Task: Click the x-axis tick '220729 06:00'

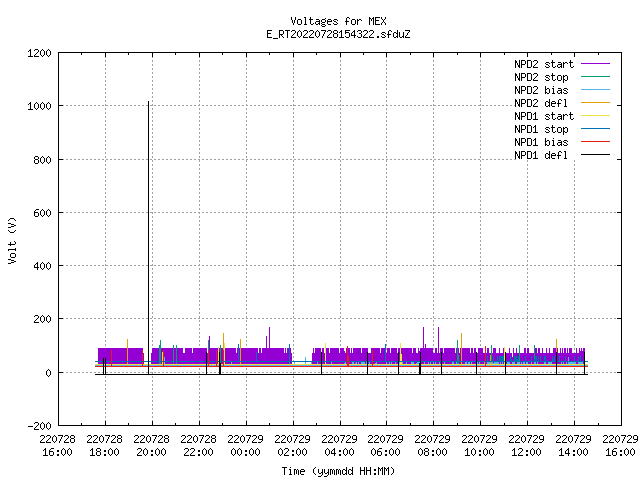Action: [385, 446]
